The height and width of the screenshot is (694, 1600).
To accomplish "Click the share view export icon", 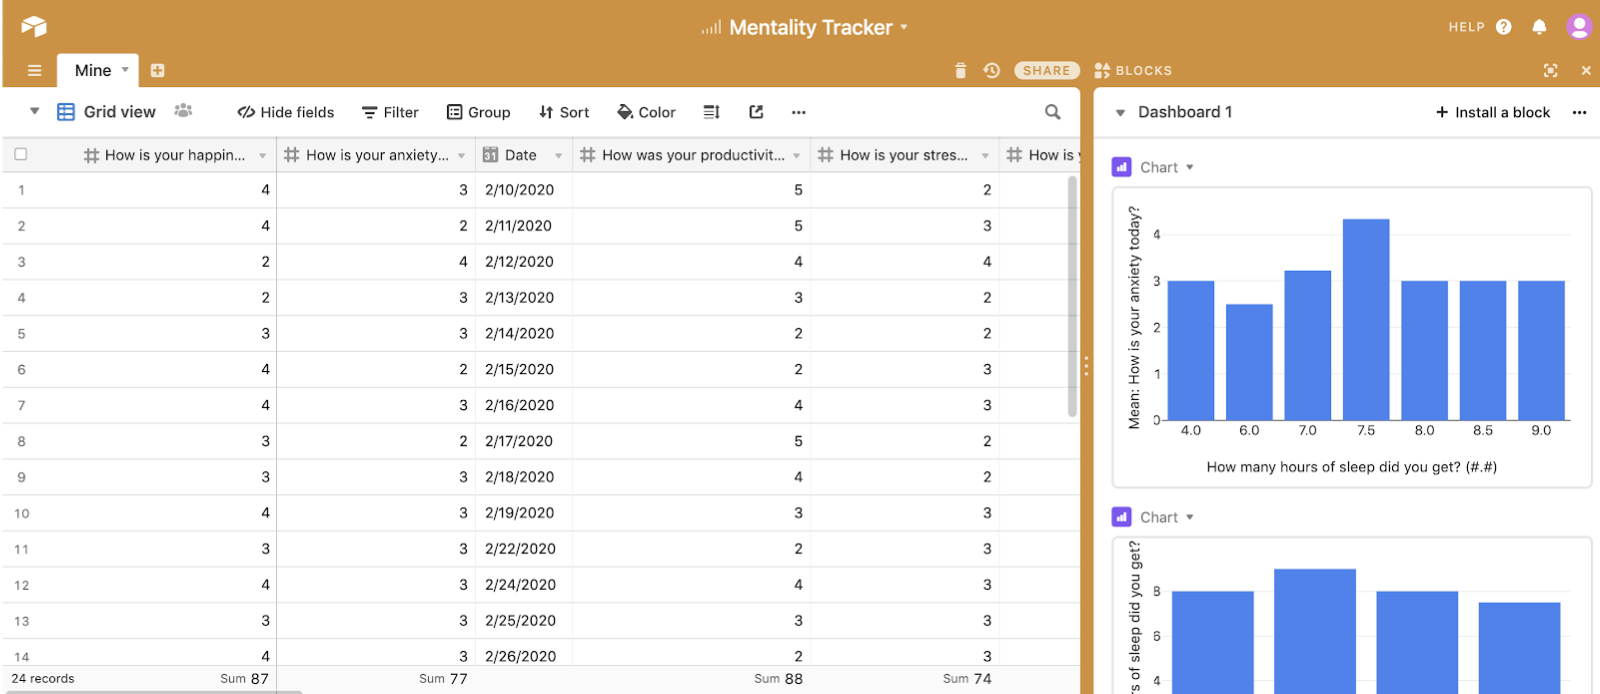I will pyautogui.click(x=756, y=112).
